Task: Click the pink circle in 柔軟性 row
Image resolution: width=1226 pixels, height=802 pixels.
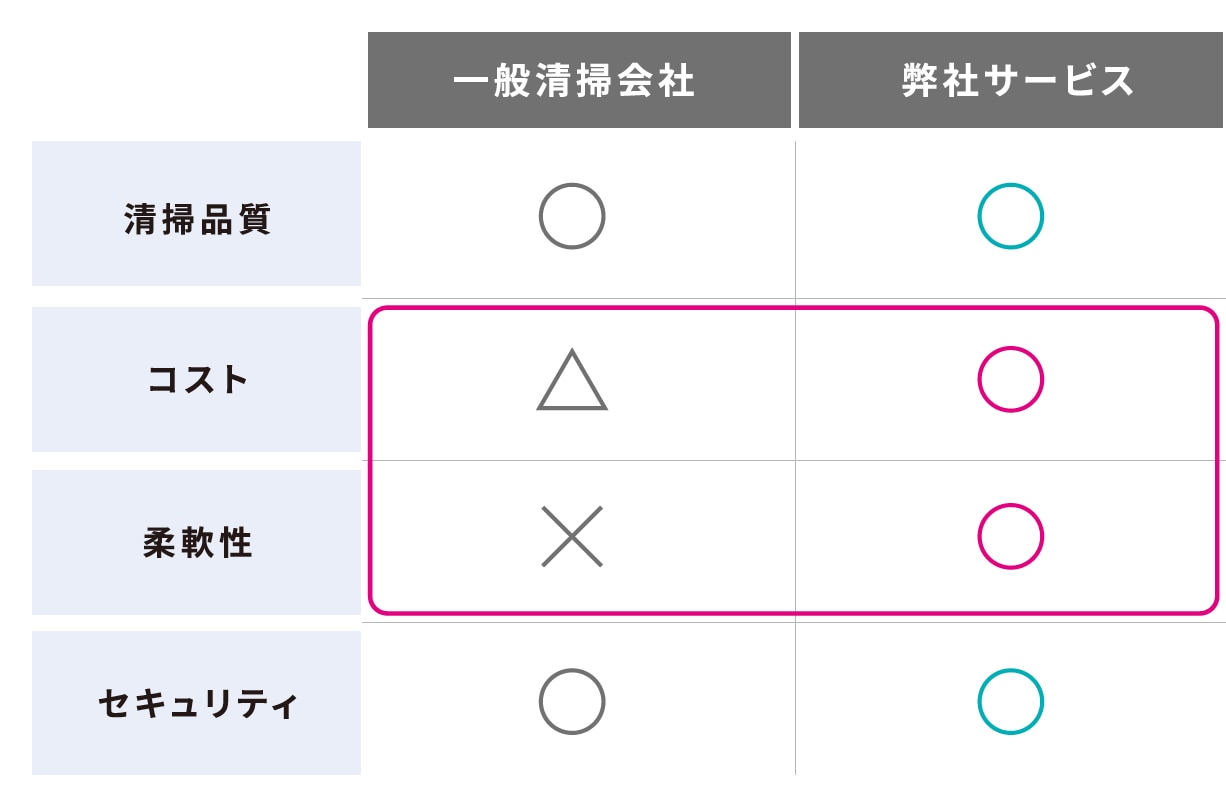Action: (1010, 536)
